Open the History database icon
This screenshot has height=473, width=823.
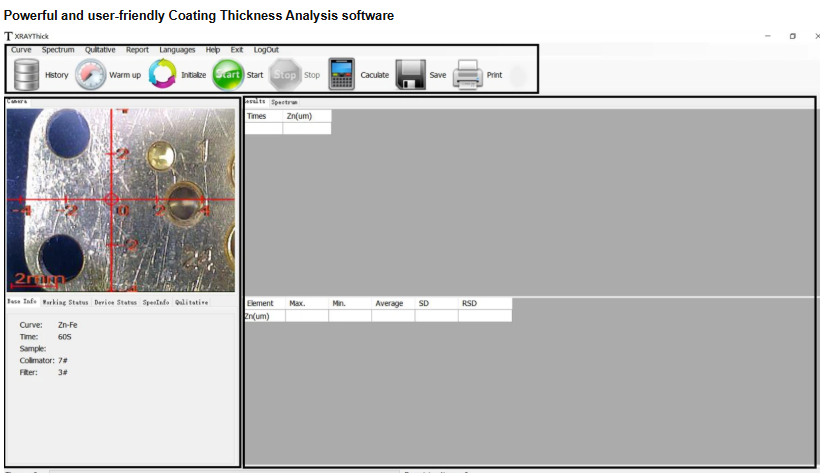tap(26, 75)
